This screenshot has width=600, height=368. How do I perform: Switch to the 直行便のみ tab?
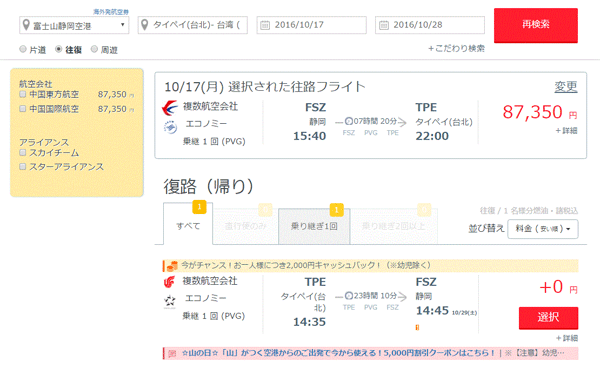point(245,226)
